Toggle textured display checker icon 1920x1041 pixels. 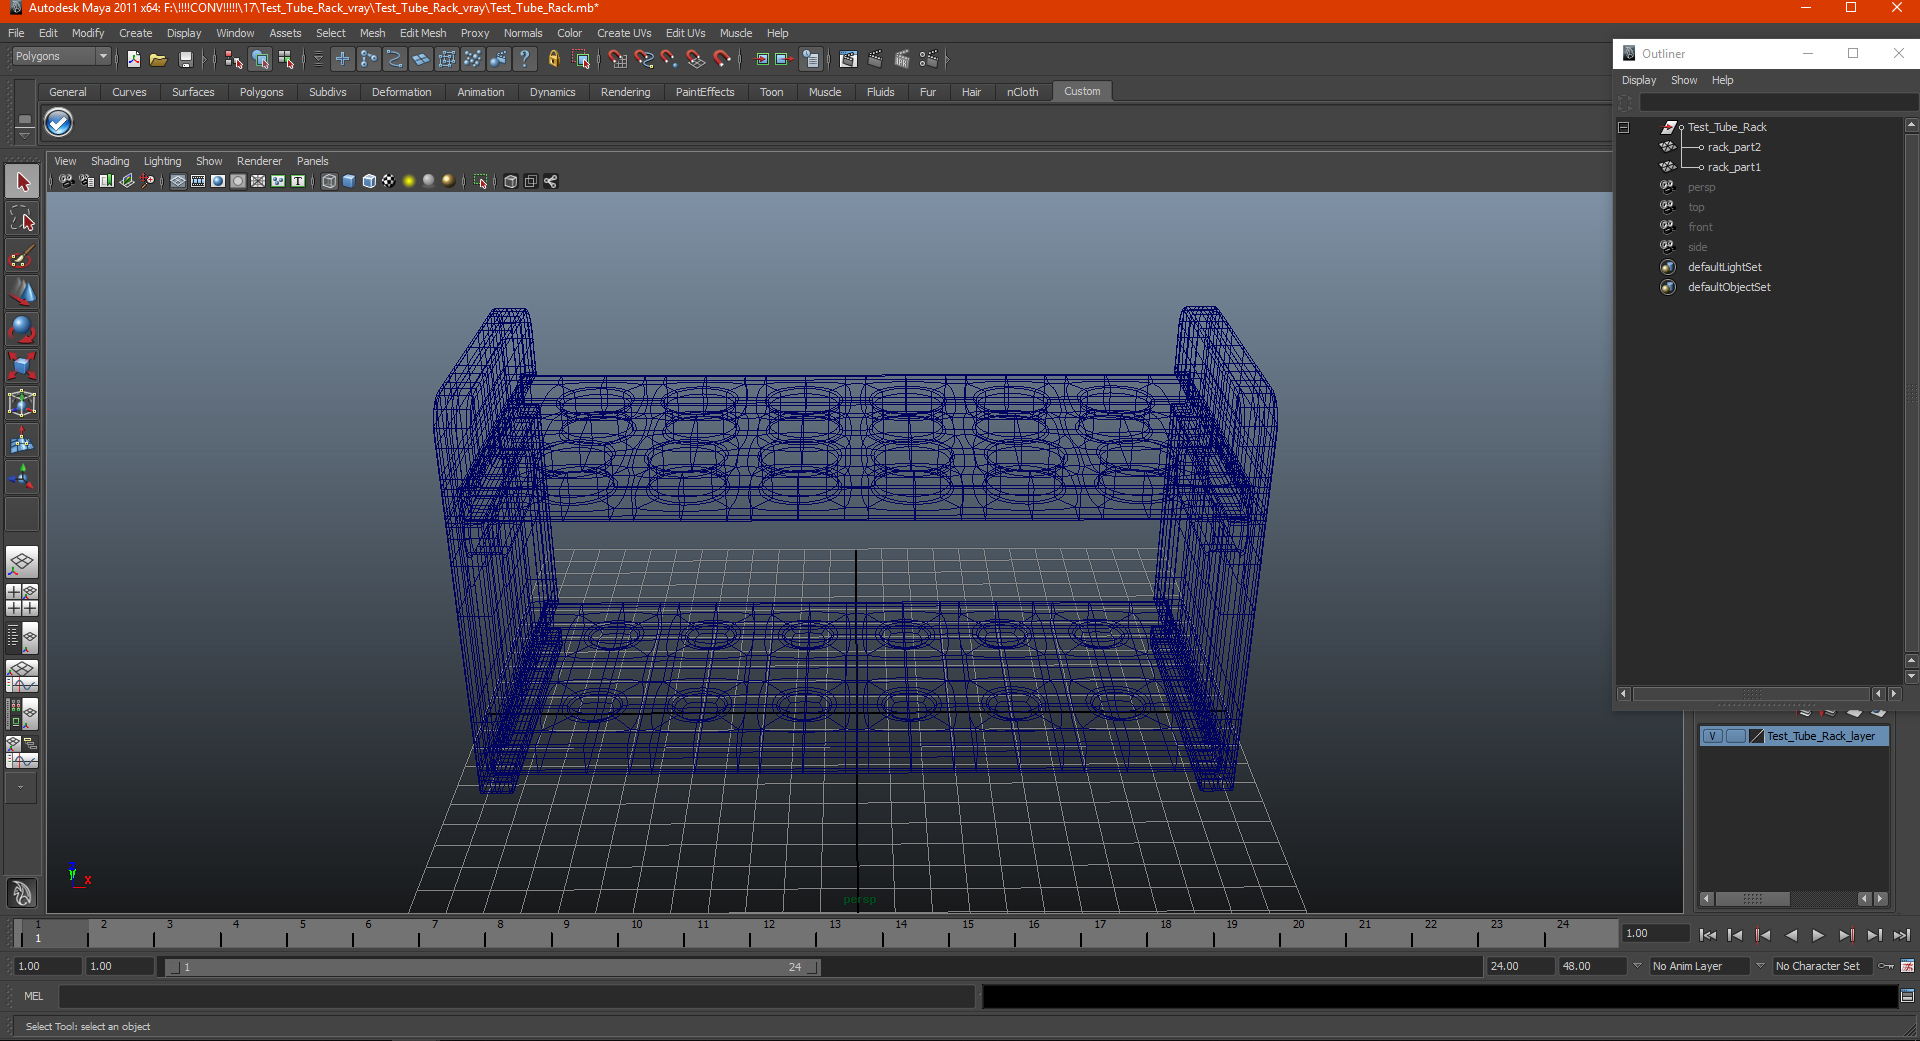[x=389, y=181]
